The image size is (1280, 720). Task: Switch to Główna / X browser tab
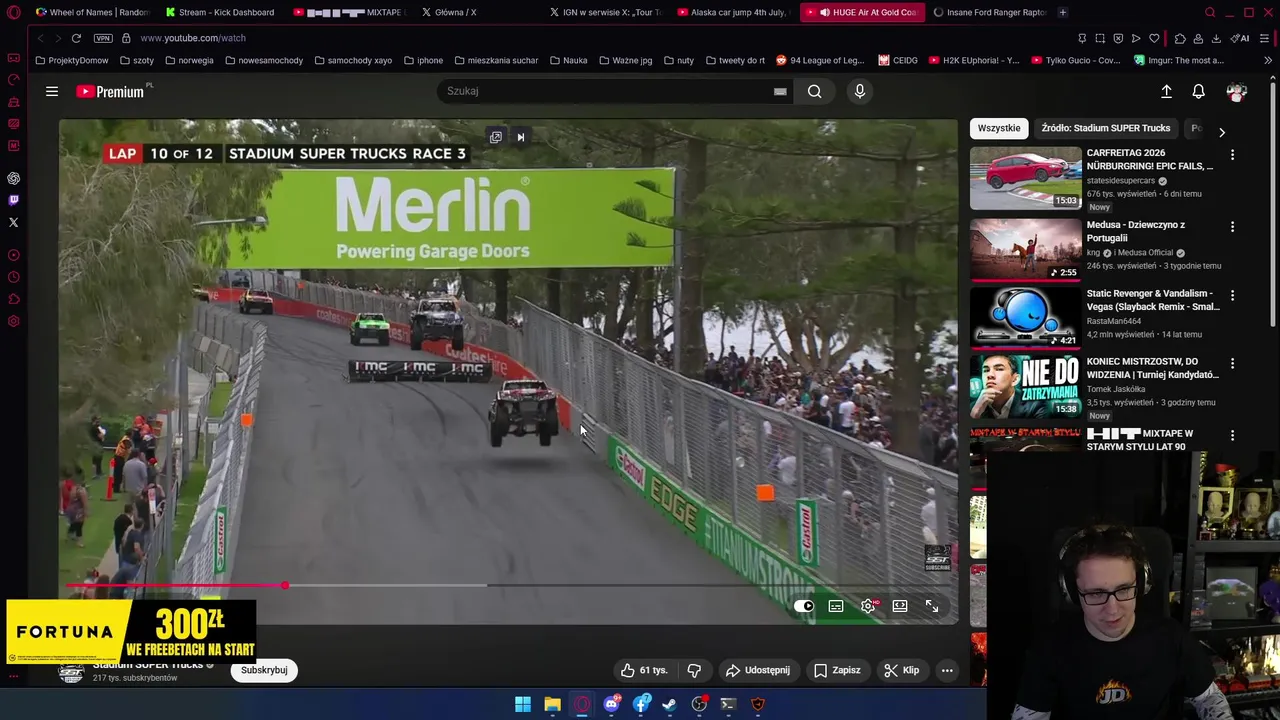click(x=476, y=12)
